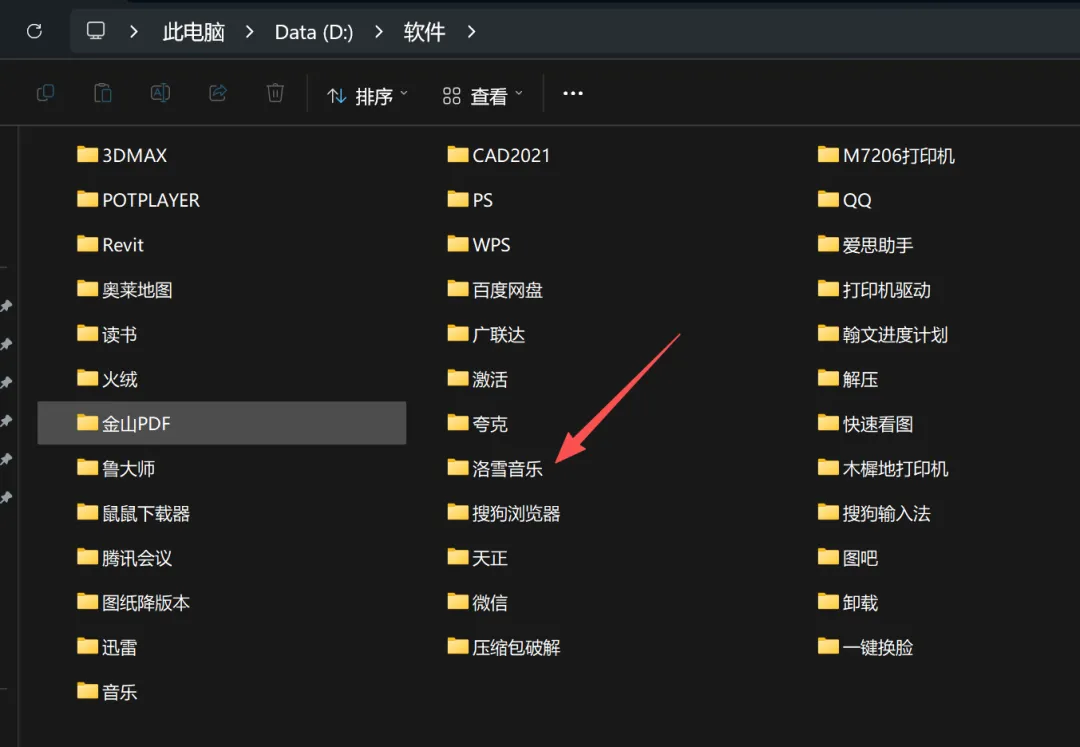Click the refresh icon in address bar
The height and width of the screenshot is (747, 1080).
click(34, 31)
